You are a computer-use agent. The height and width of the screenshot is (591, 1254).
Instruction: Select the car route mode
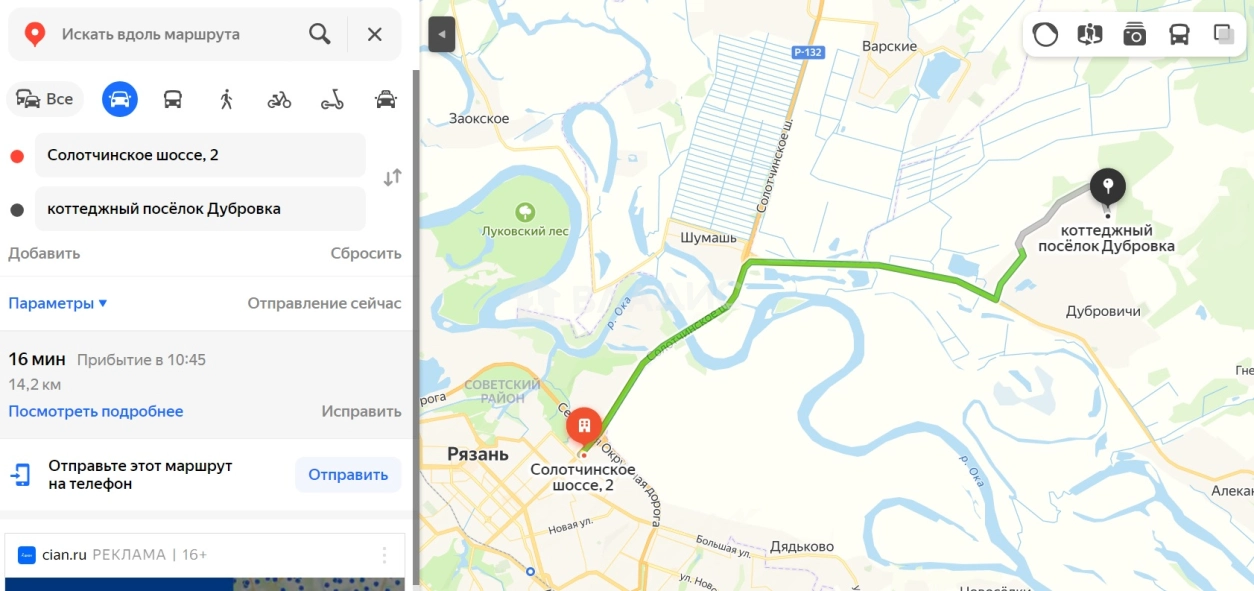click(120, 99)
